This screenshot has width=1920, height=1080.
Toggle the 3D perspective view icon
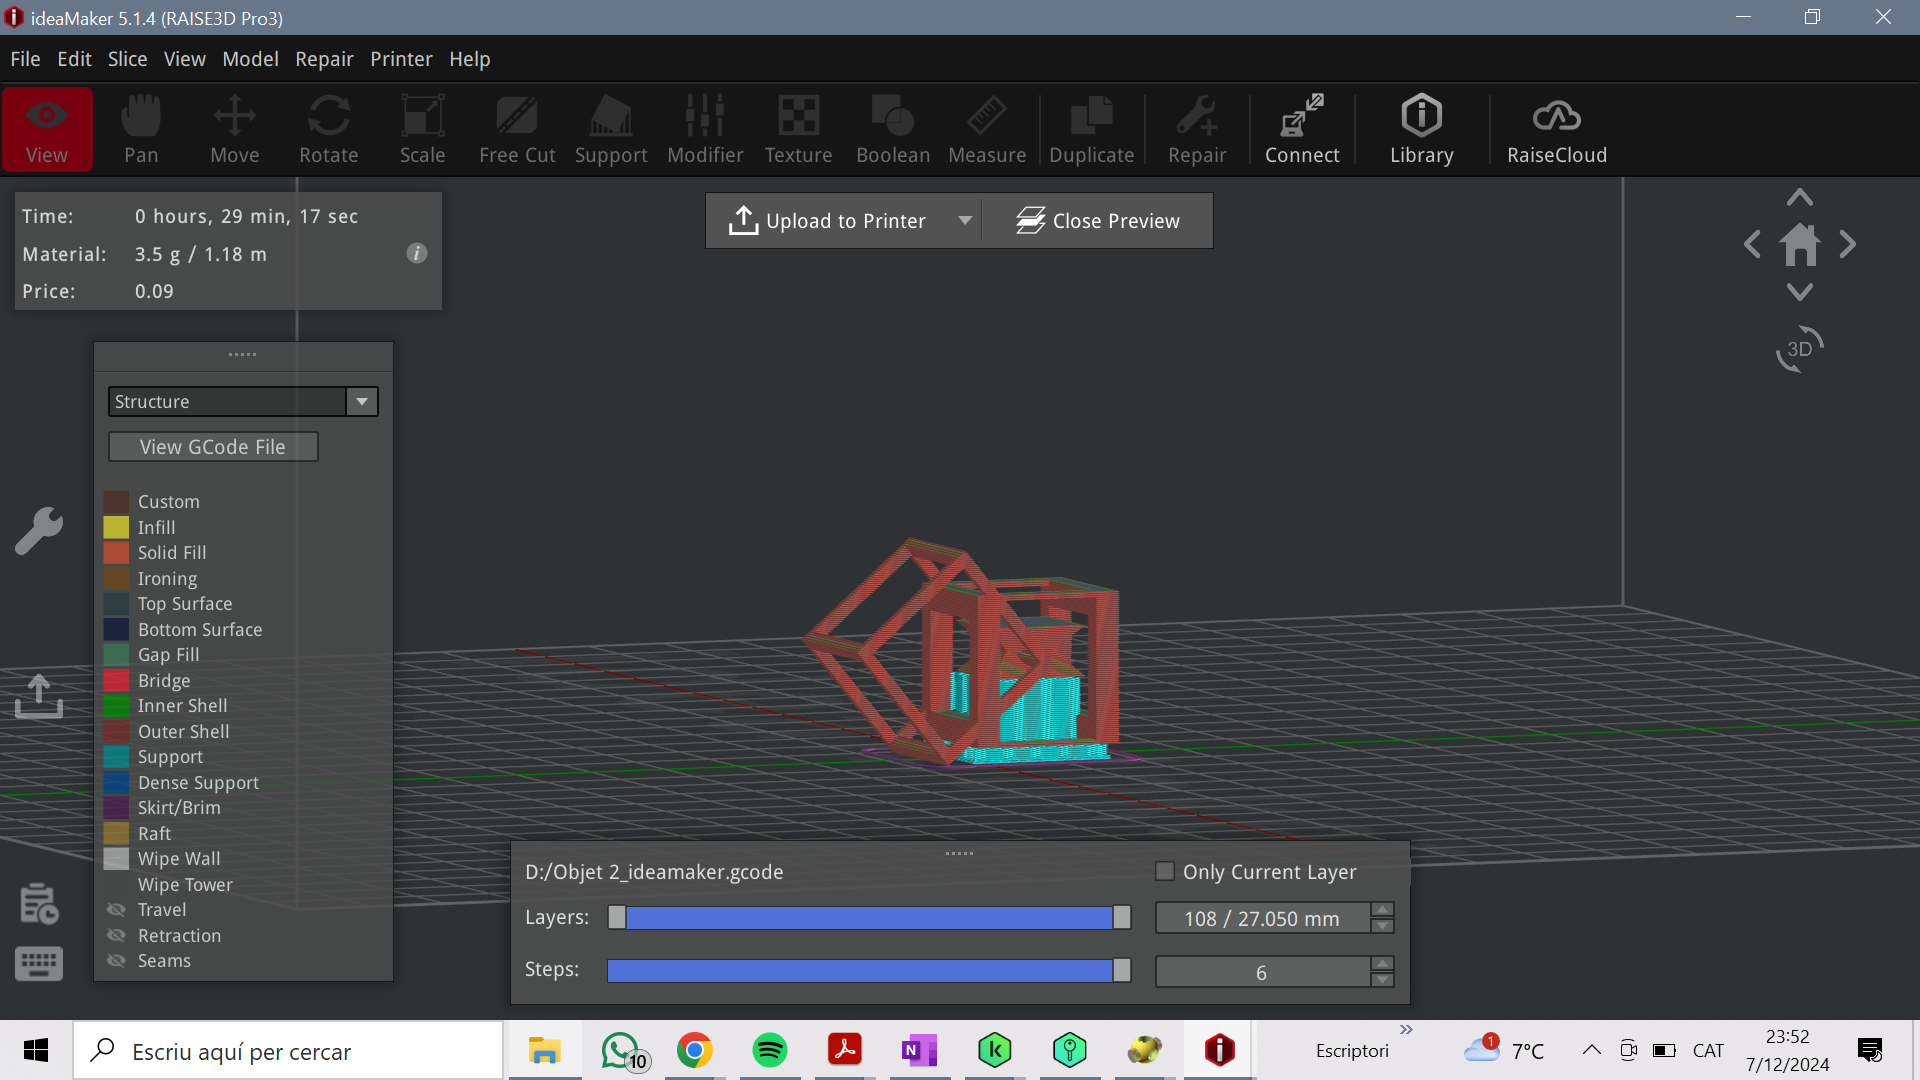tap(1800, 349)
